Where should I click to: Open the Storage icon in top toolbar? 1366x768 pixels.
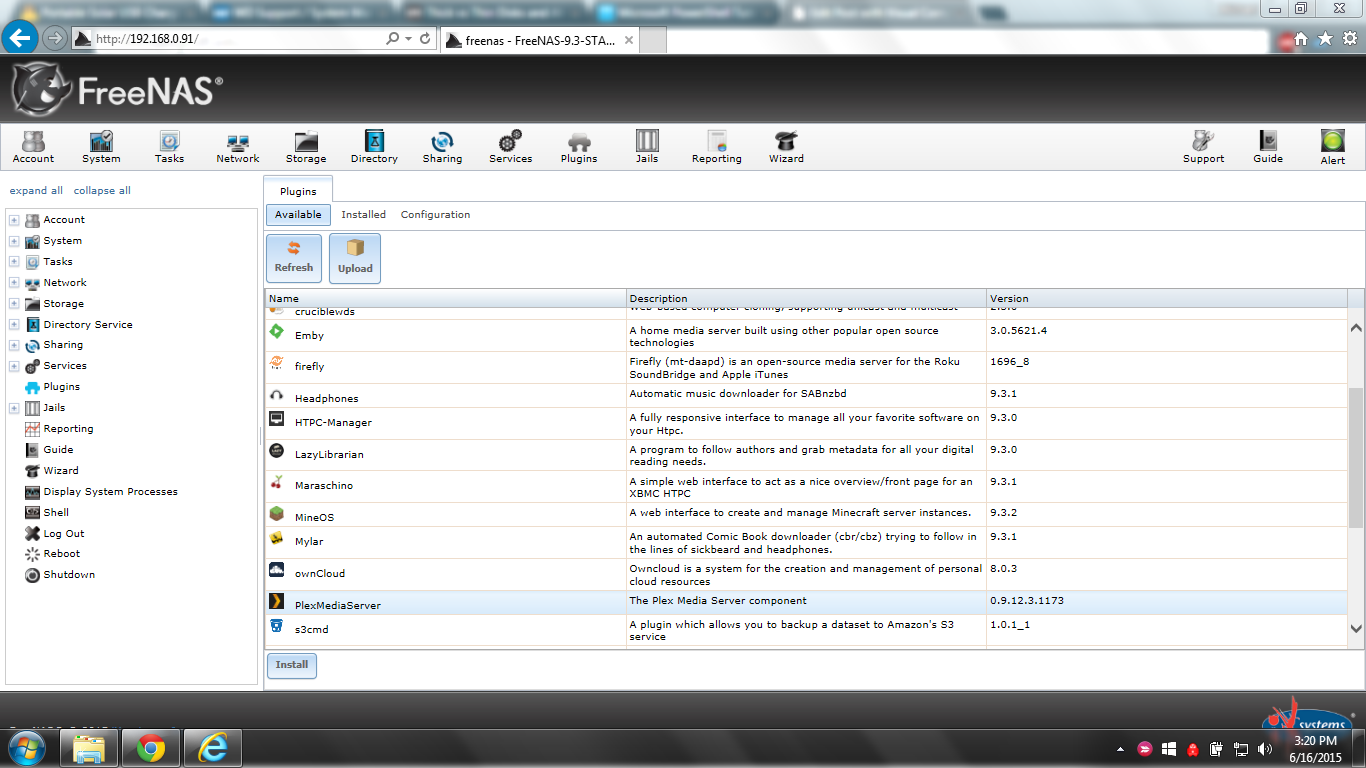pyautogui.click(x=305, y=146)
